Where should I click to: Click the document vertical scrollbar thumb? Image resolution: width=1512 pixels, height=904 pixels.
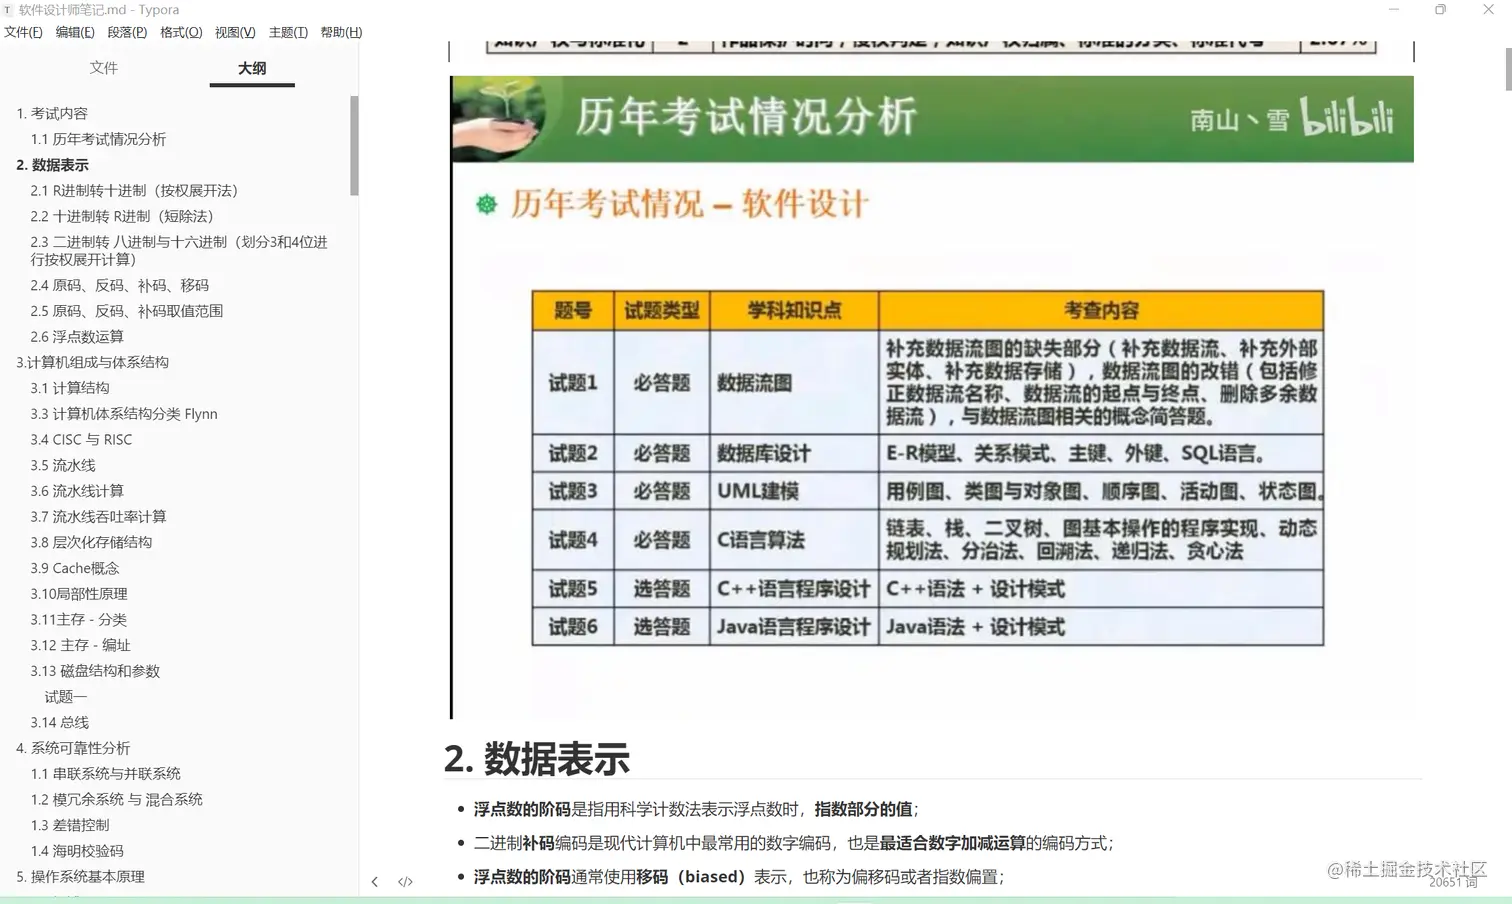pyautogui.click(x=1508, y=69)
